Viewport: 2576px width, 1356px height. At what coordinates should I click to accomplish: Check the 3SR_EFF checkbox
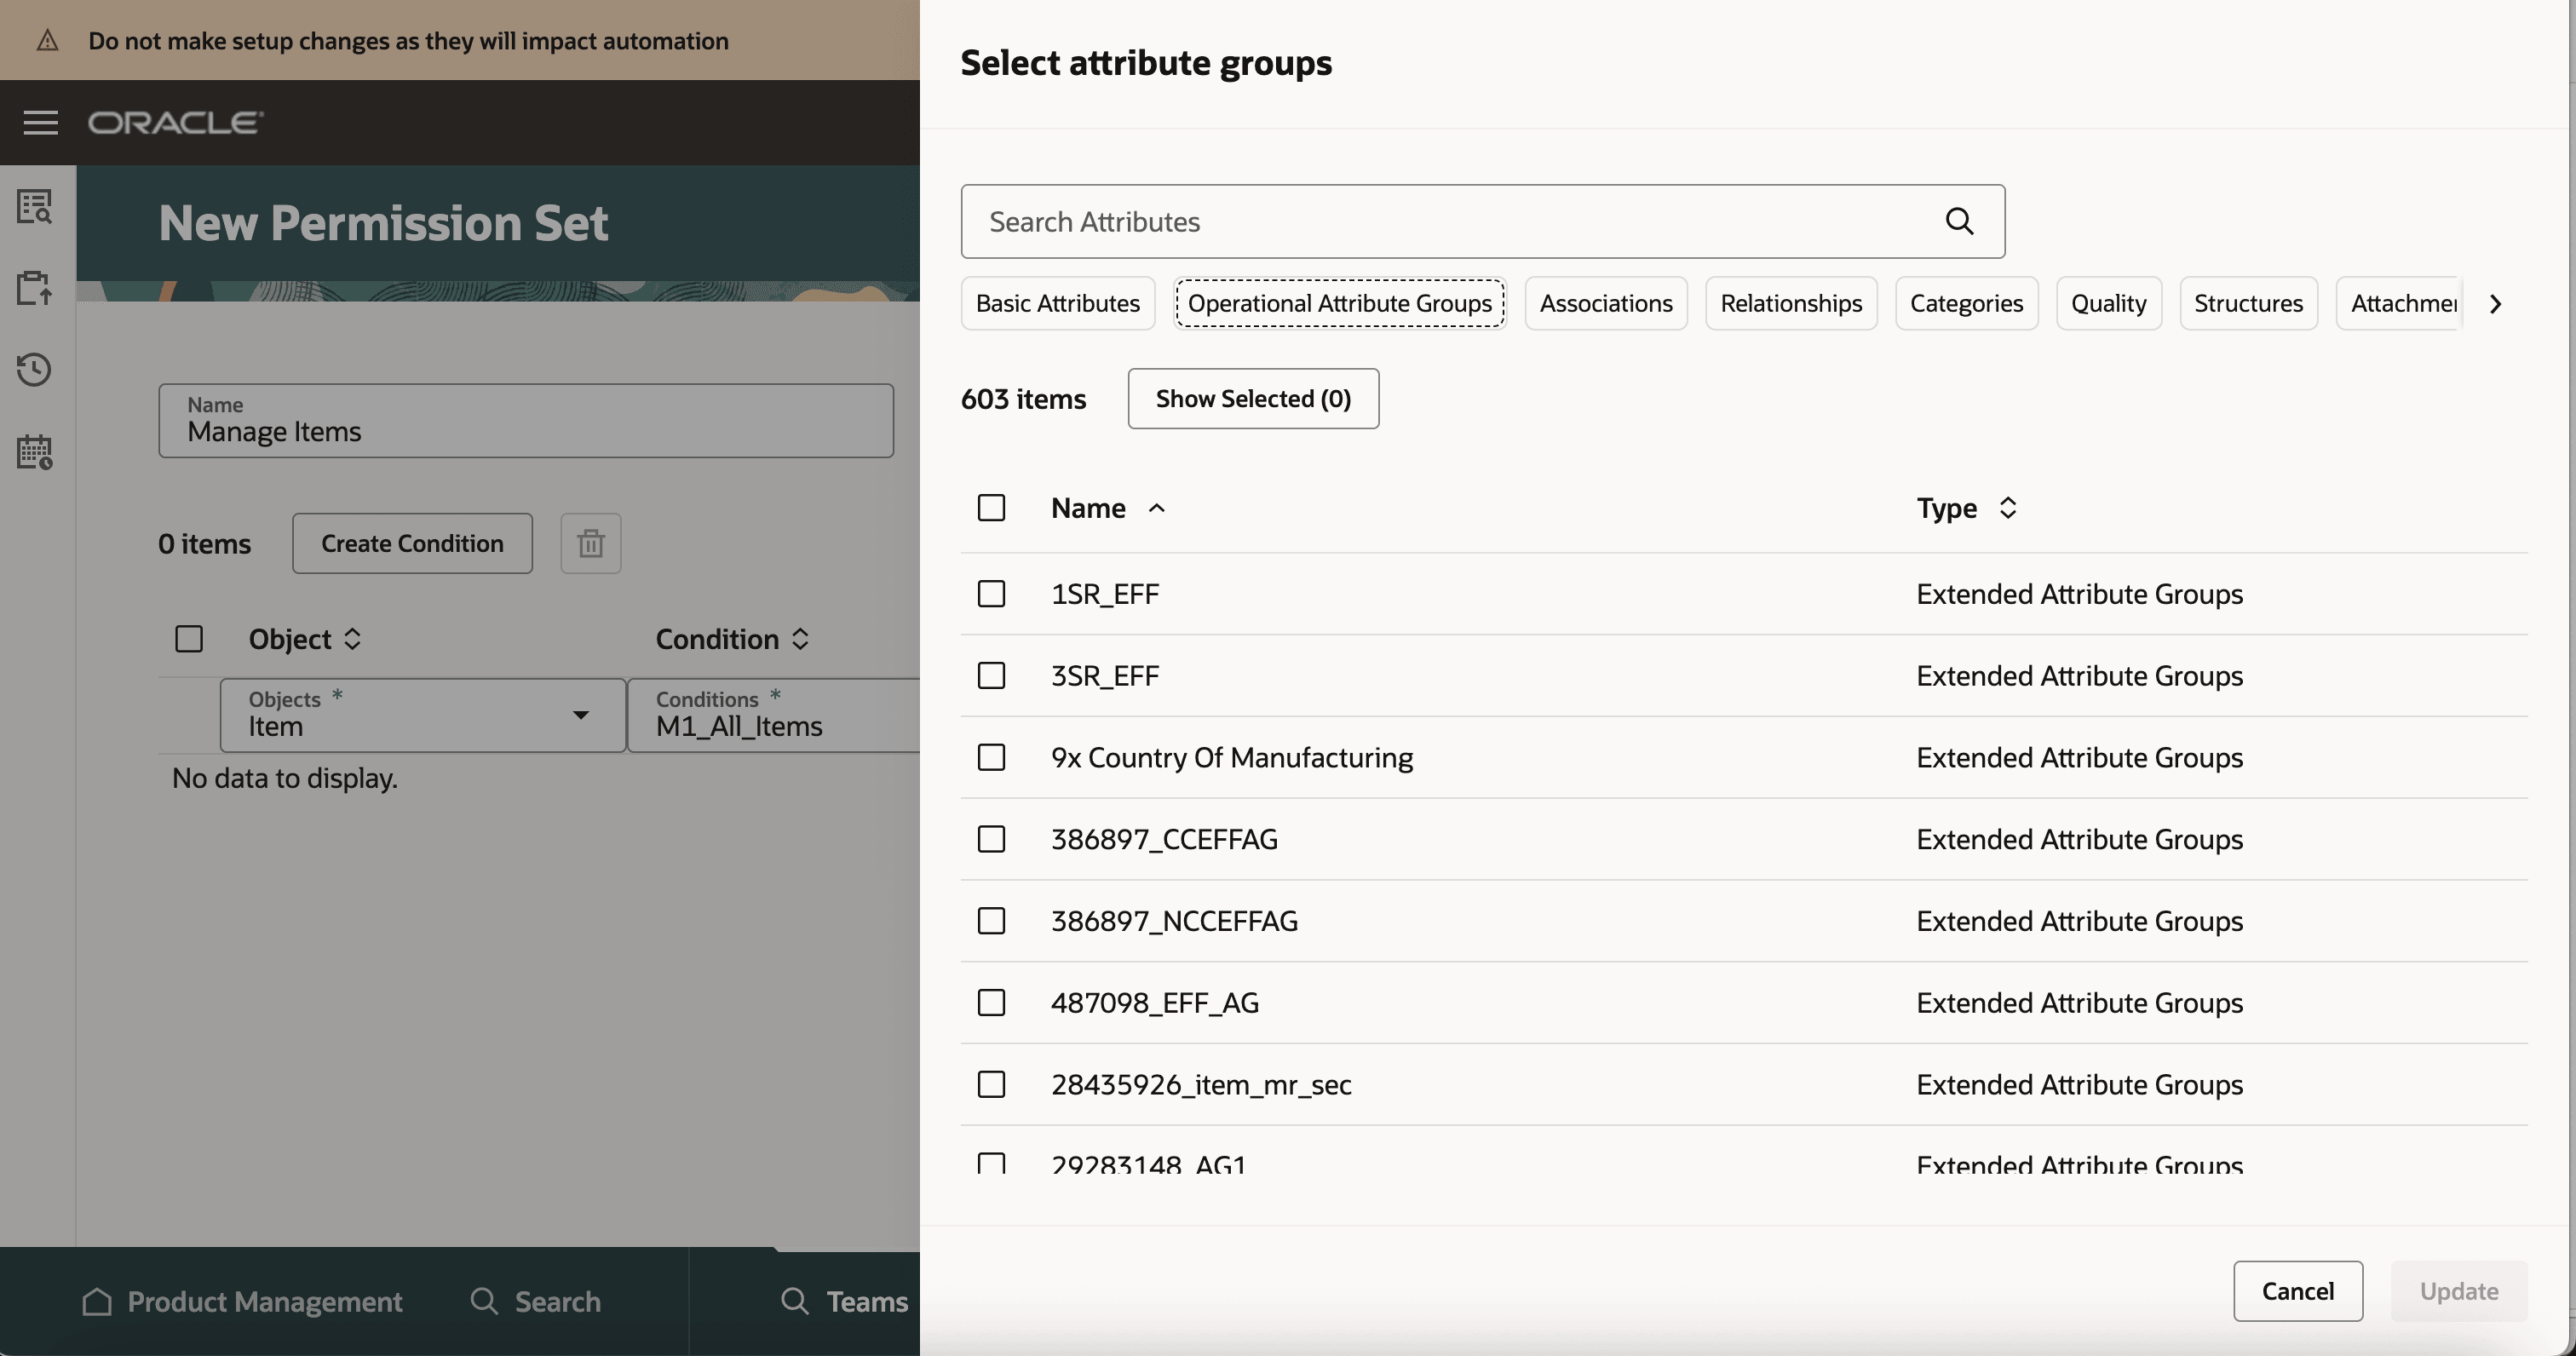991,676
